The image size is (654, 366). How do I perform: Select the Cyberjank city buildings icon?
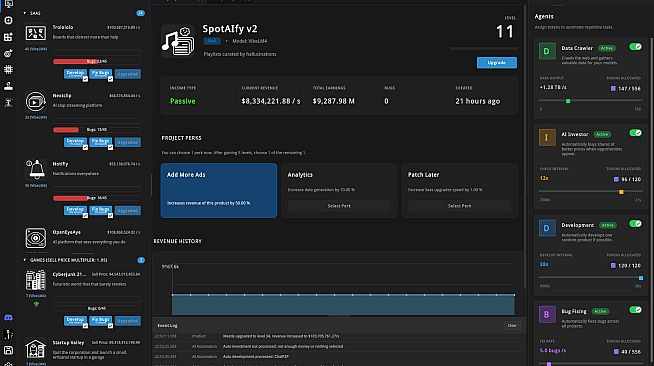coord(35,280)
